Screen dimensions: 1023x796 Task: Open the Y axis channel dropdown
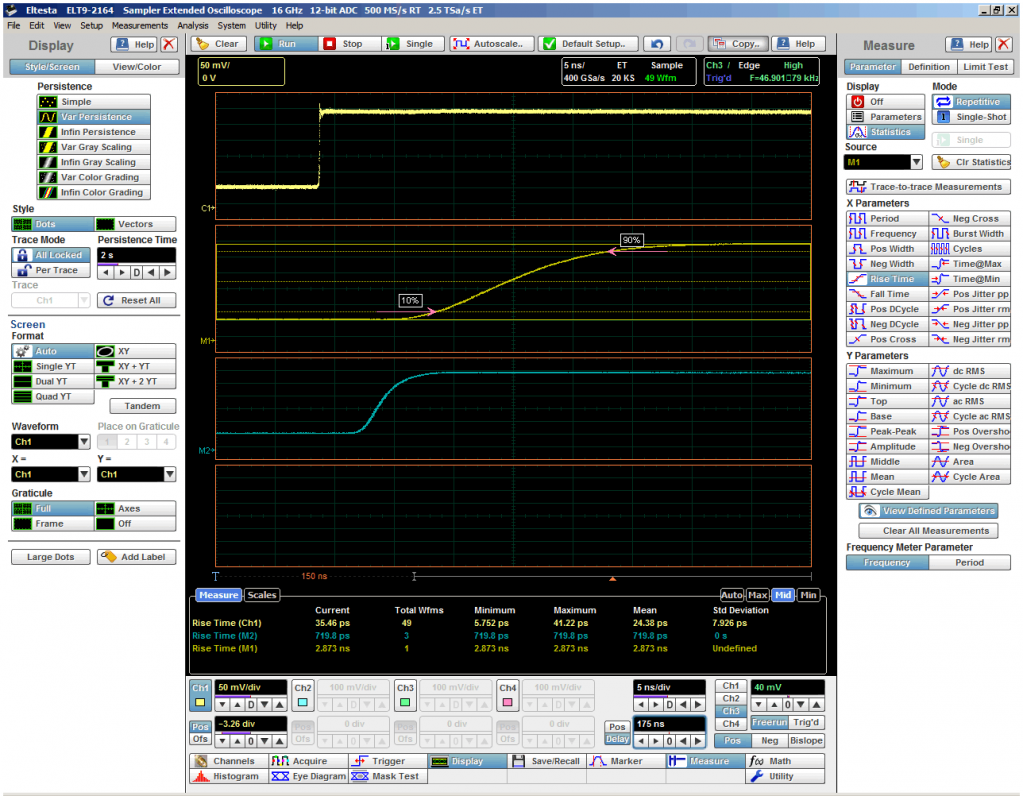pos(169,474)
